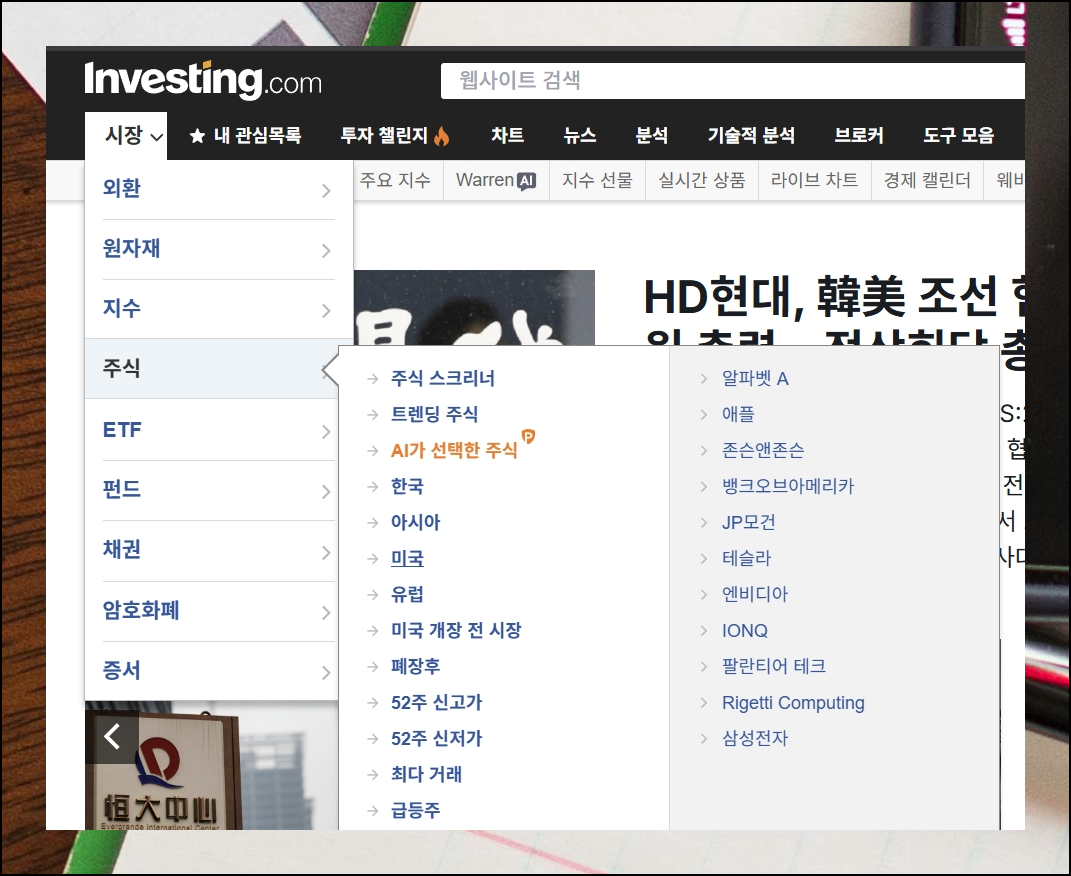Open the 52주 신저가 link
Viewport: 1071px width, 876px height.
click(x=436, y=739)
